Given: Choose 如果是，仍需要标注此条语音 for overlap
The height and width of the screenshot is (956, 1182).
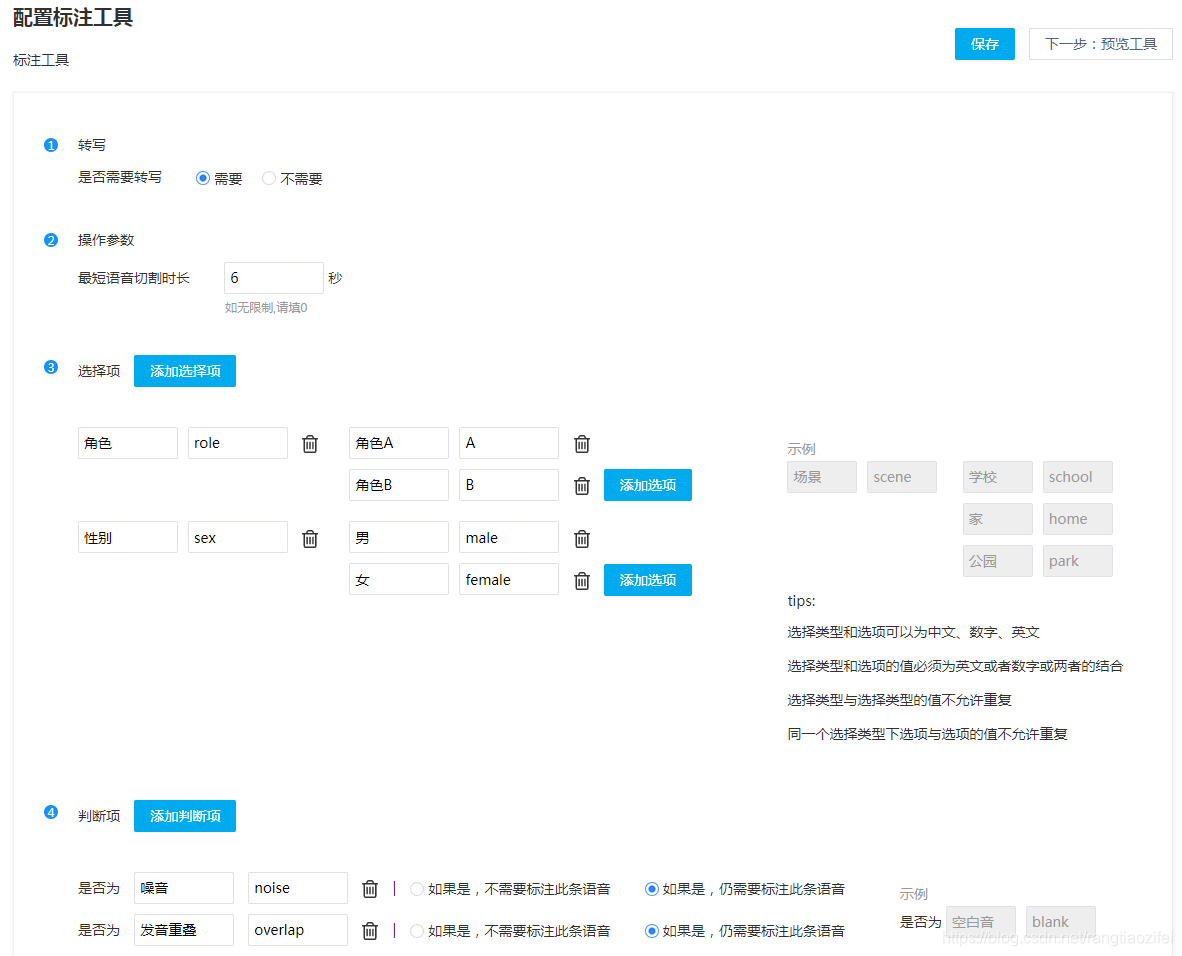Looking at the screenshot, I should [652, 931].
